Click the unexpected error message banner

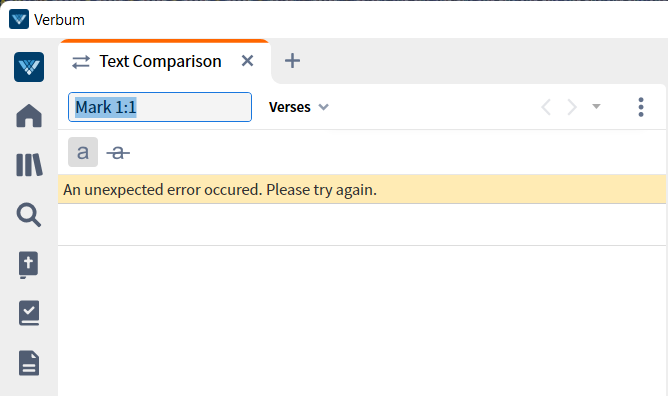coord(362,189)
